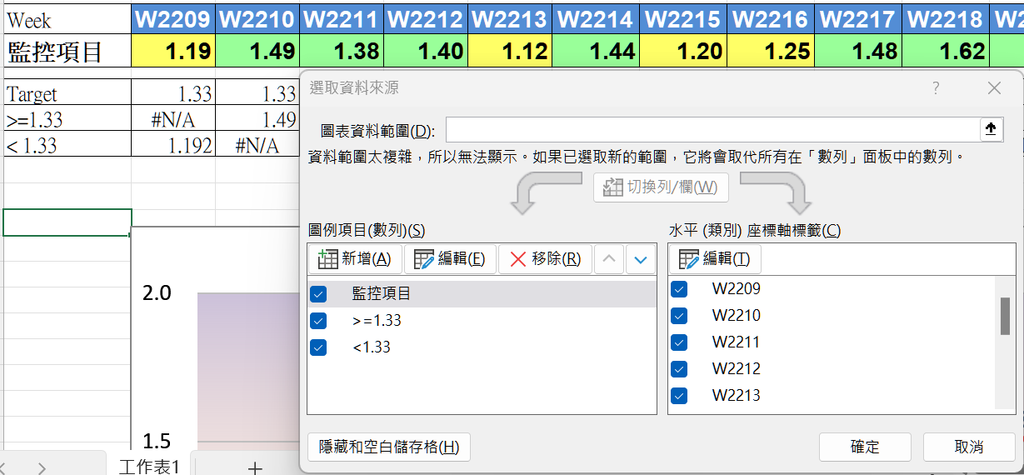Viewport: 1024px width, 475px height.
Task: Click 移除(R) to remove the series
Action: click(545, 259)
